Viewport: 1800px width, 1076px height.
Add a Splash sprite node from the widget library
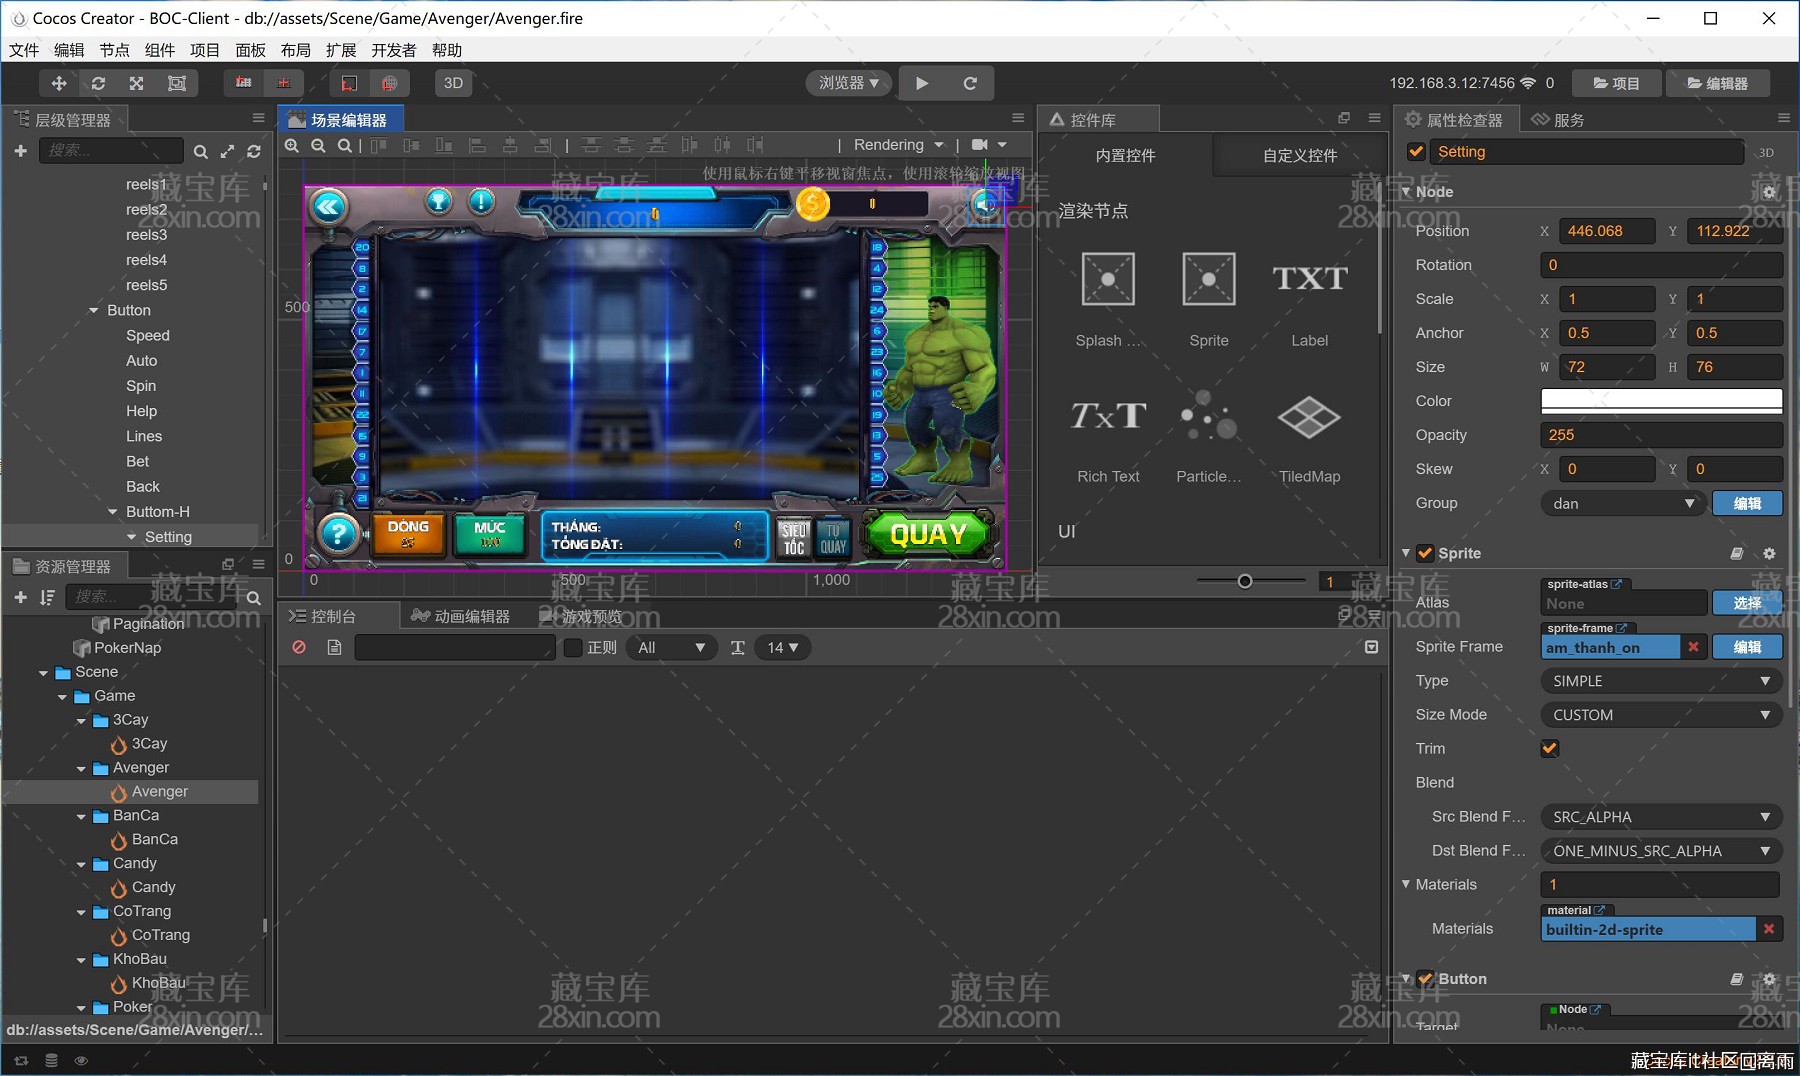(x=1108, y=298)
